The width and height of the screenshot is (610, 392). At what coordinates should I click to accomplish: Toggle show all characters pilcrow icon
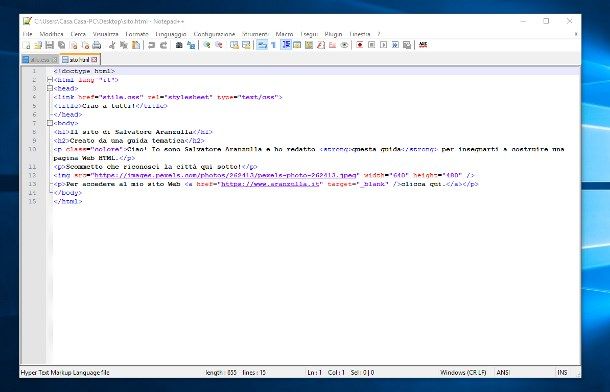(x=273, y=45)
